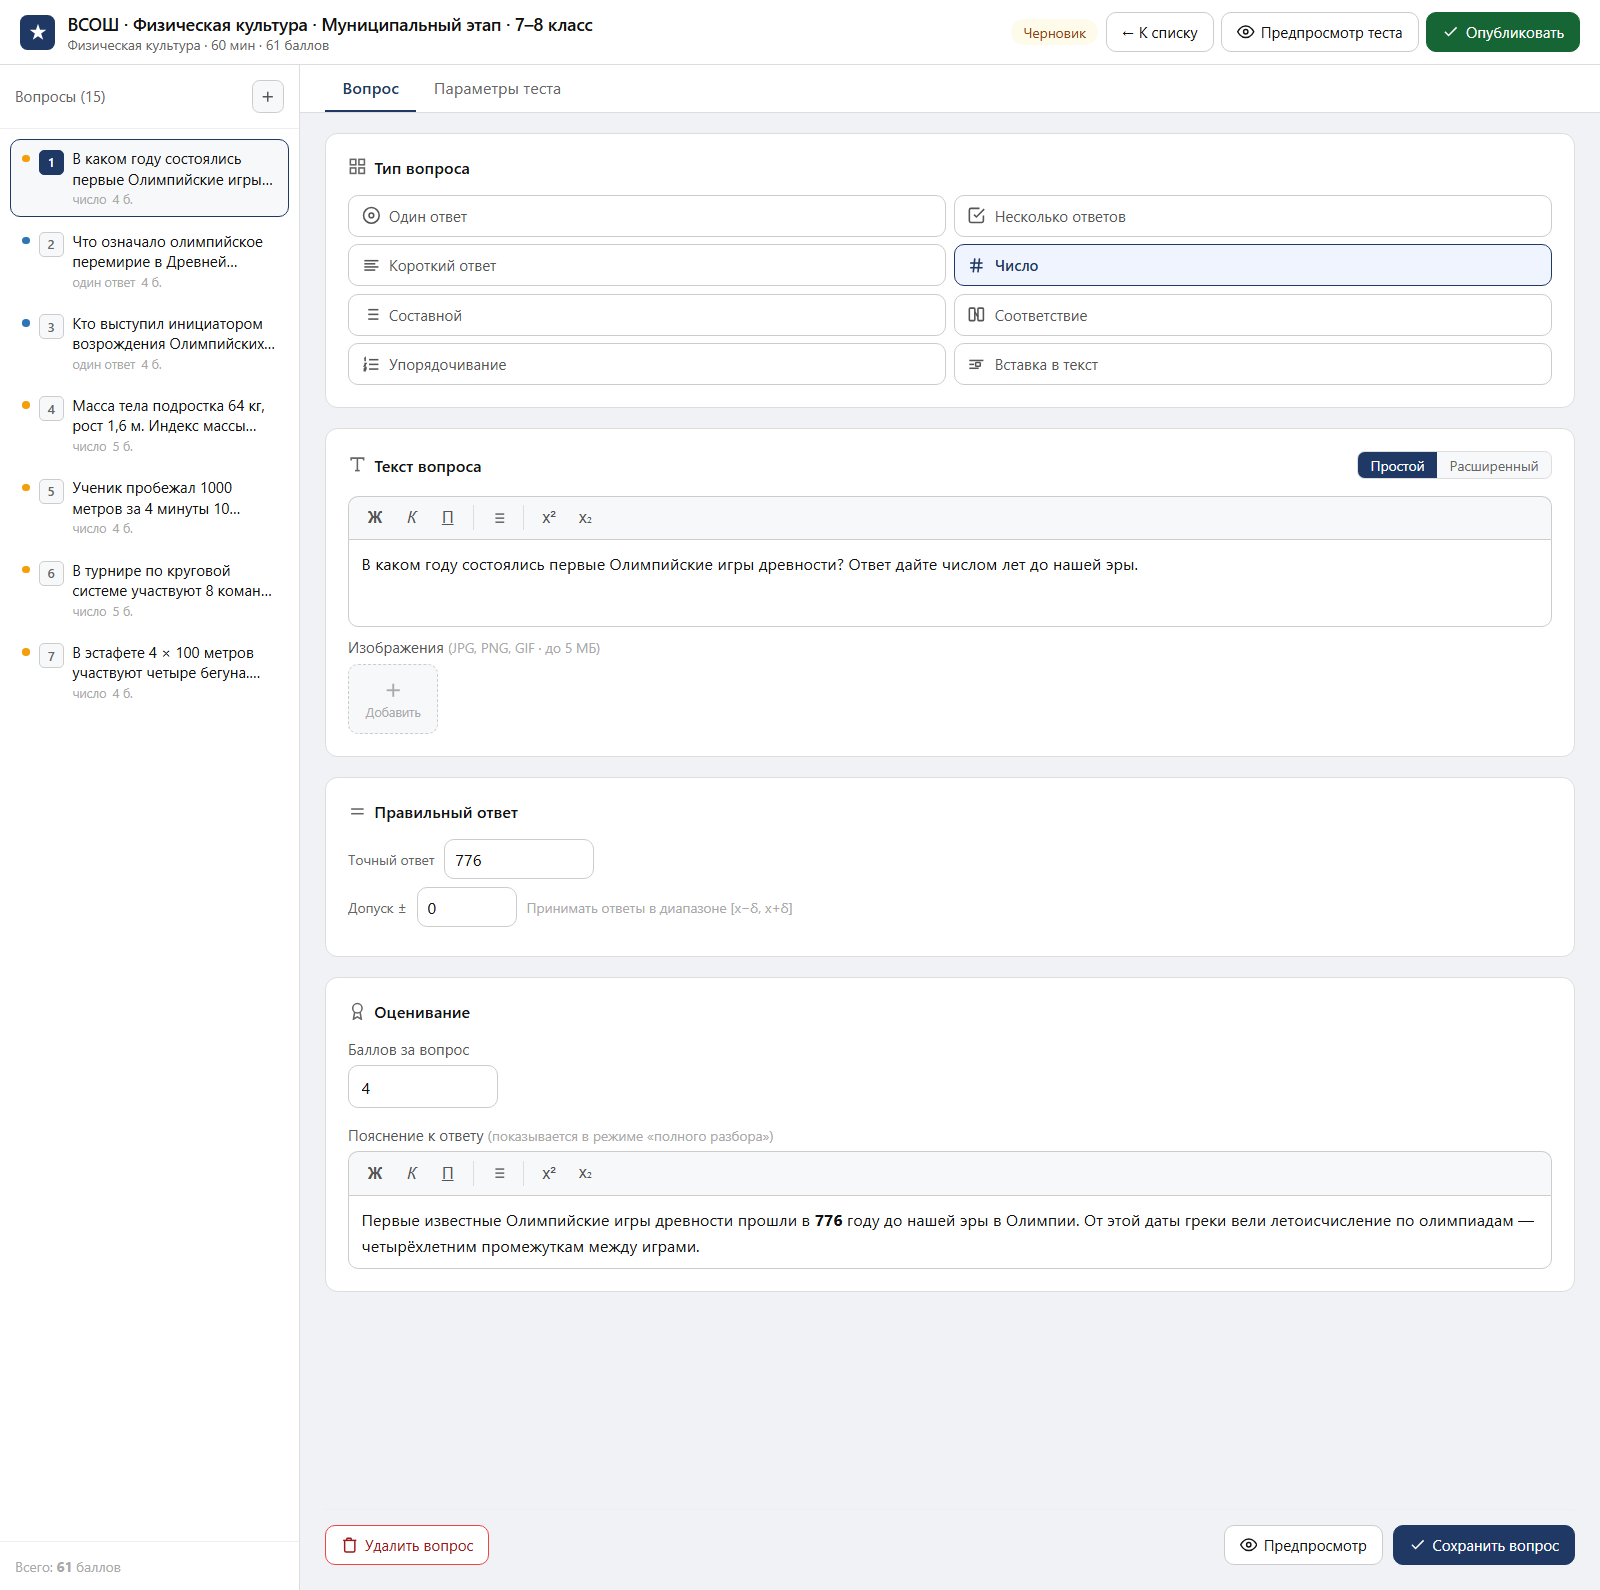Switch to the "Вопрос" tab

pyautogui.click(x=371, y=89)
